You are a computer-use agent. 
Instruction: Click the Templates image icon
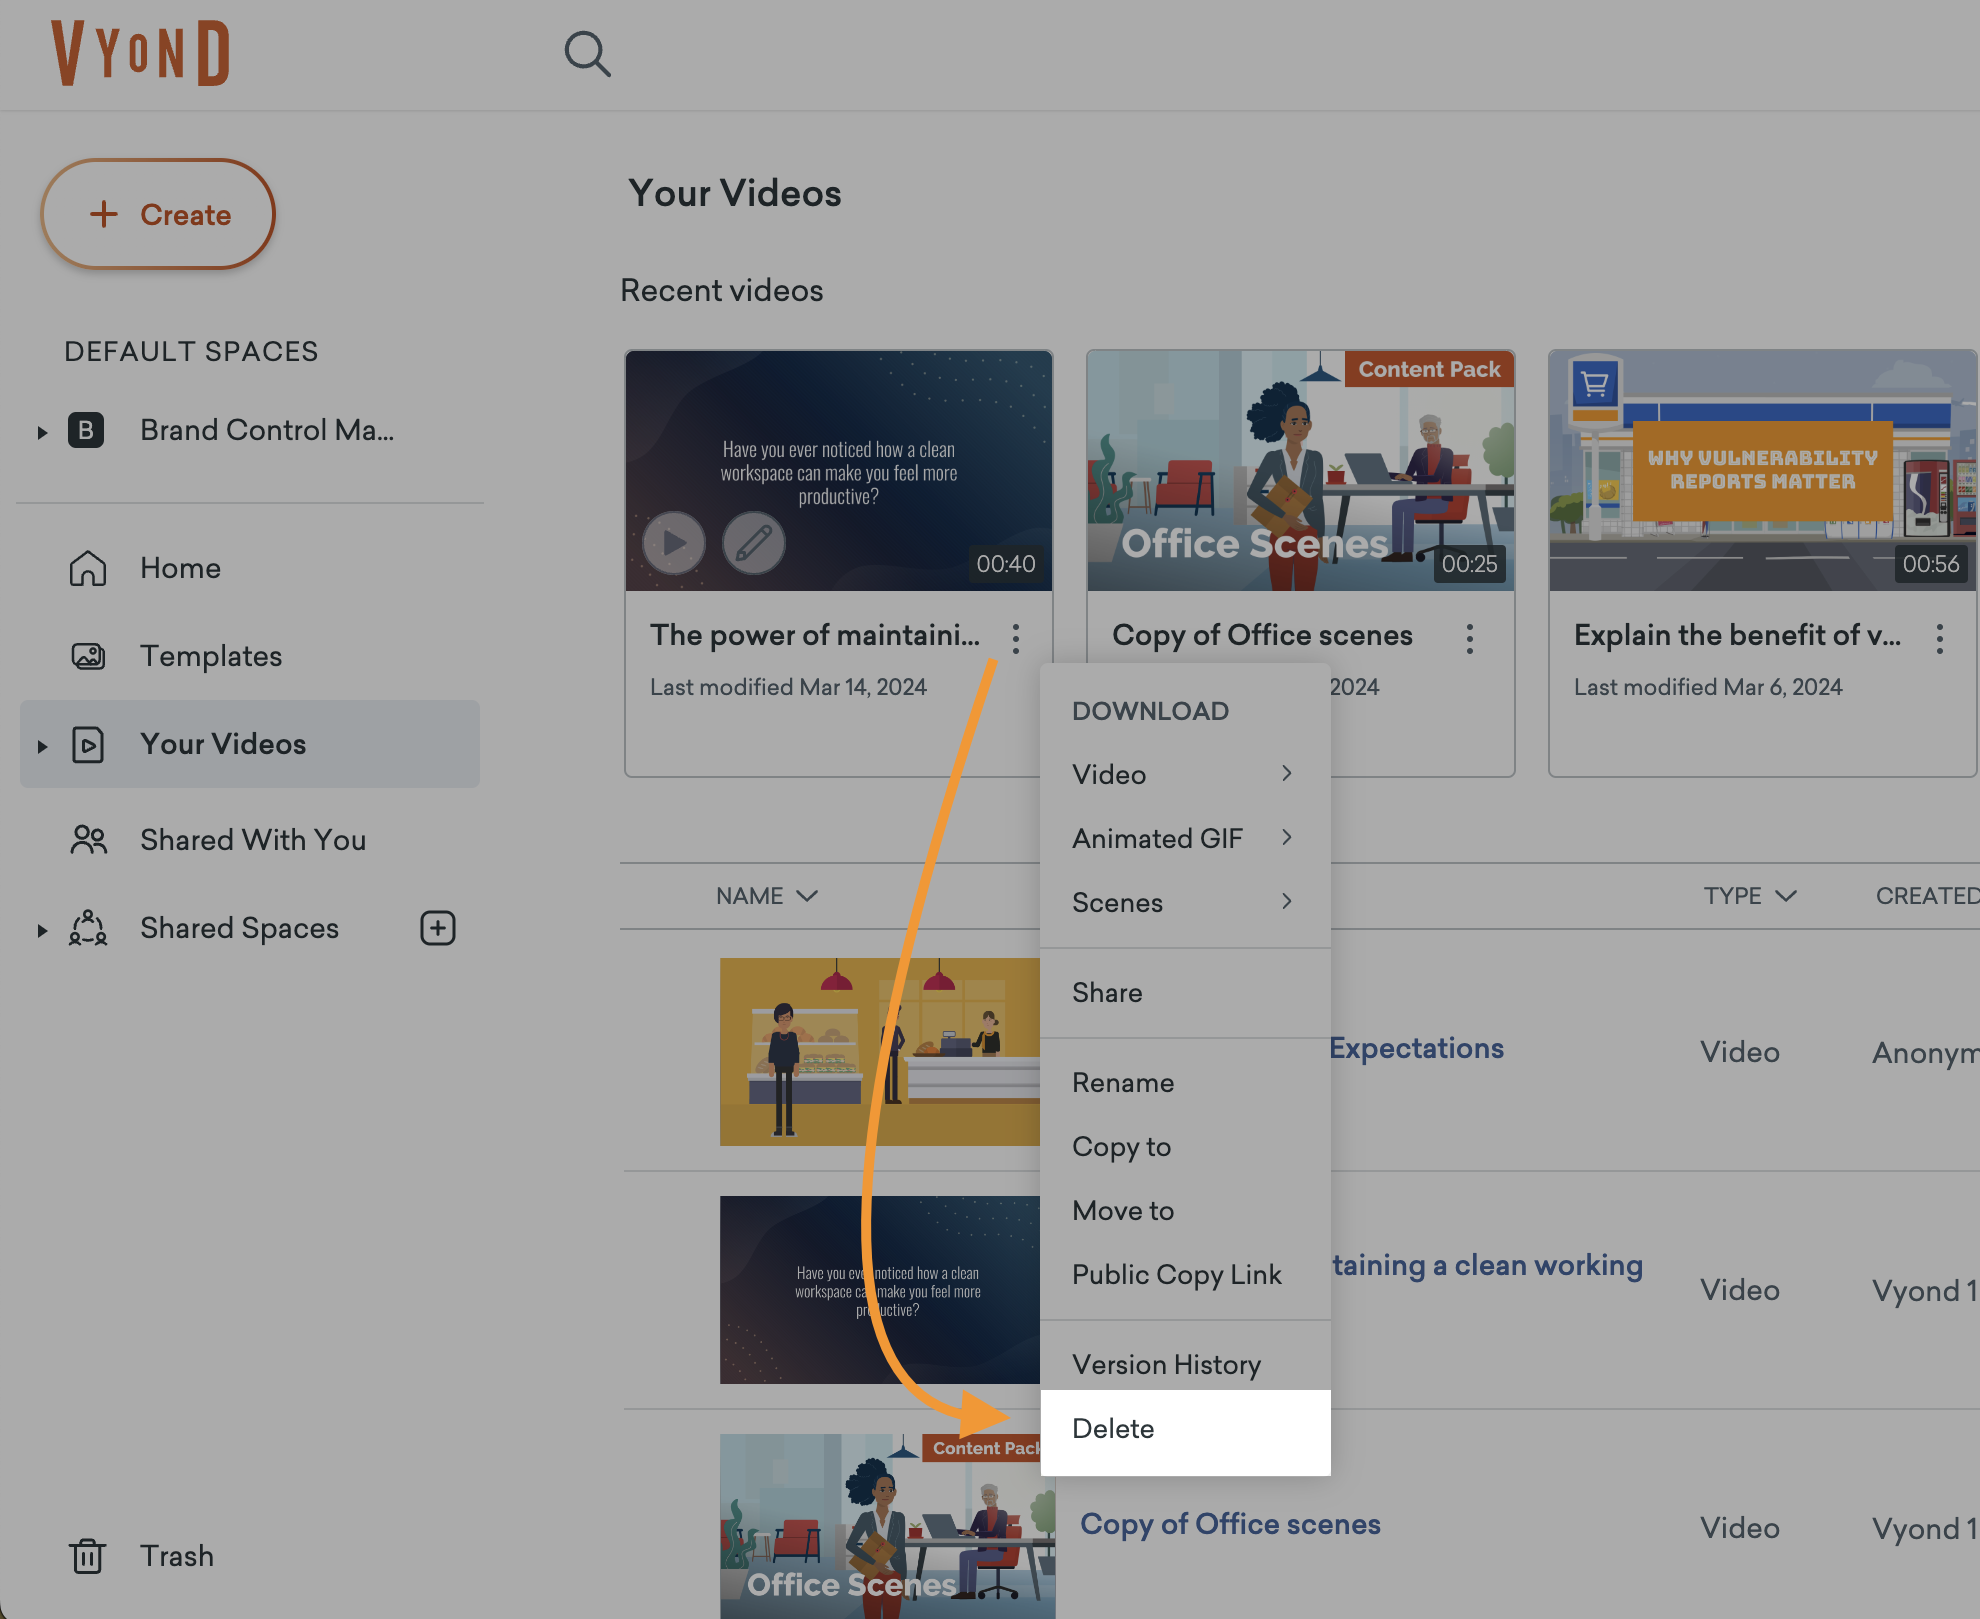click(x=88, y=656)
